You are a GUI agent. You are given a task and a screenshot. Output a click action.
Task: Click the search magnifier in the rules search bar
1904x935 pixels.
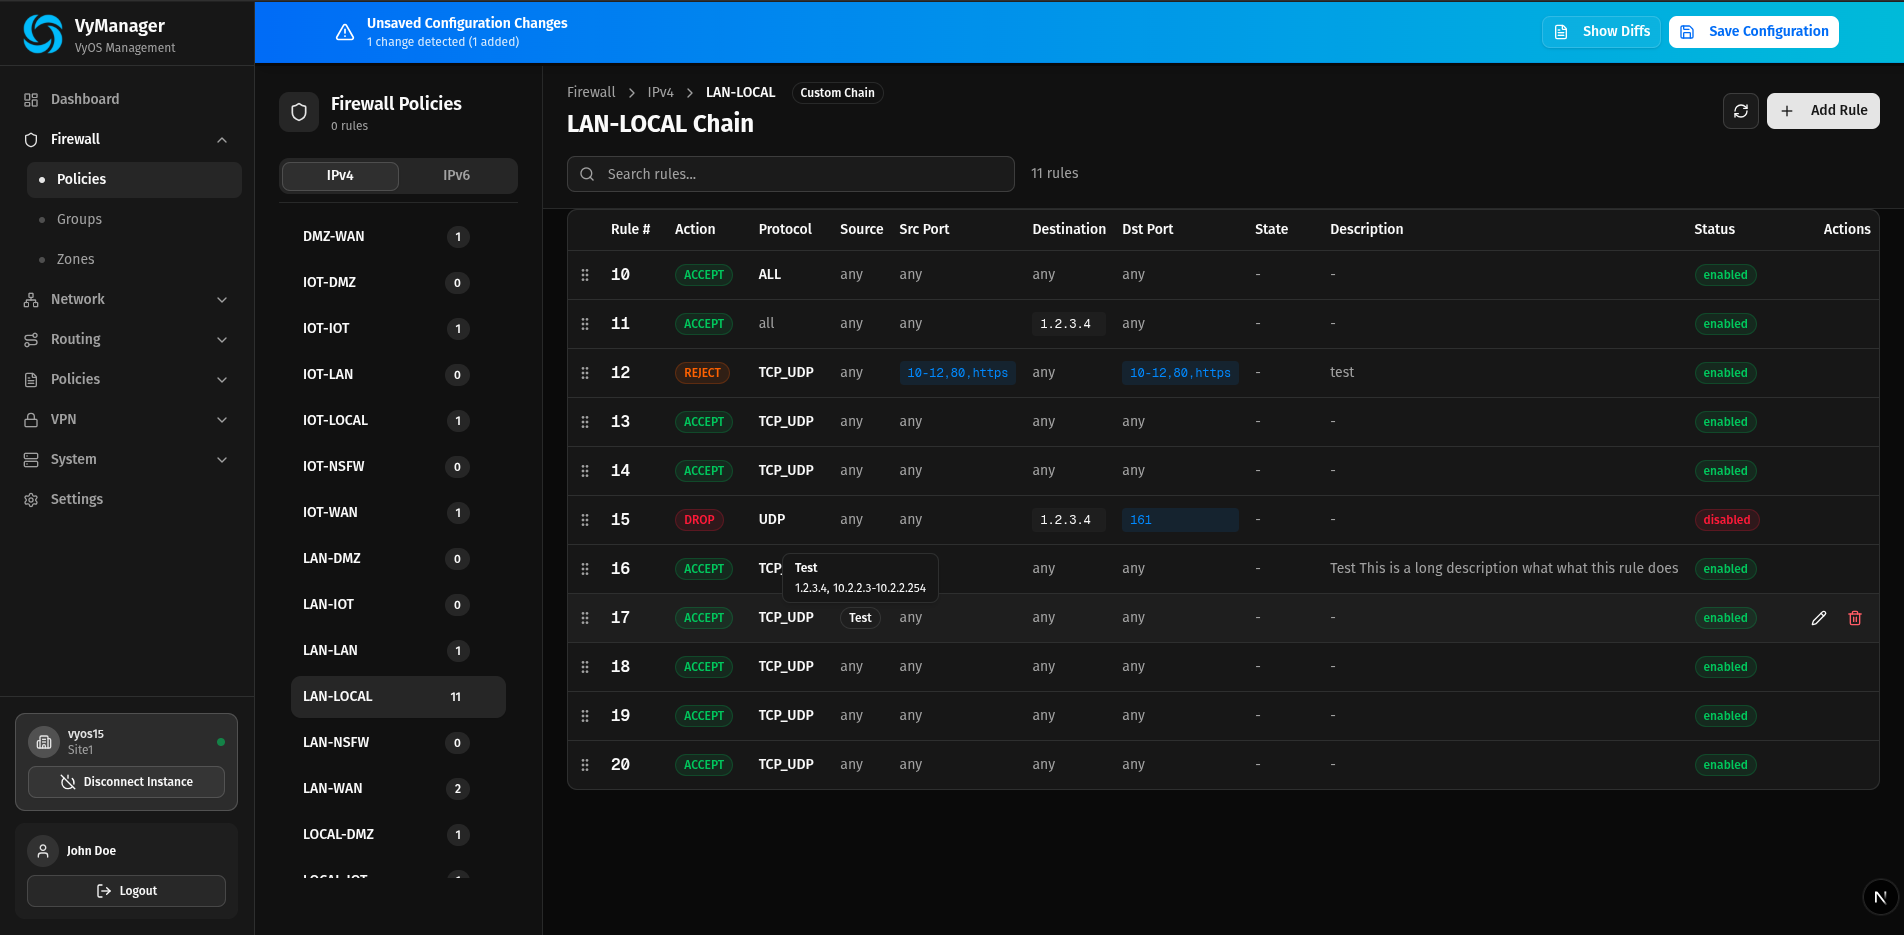(587, 174)
